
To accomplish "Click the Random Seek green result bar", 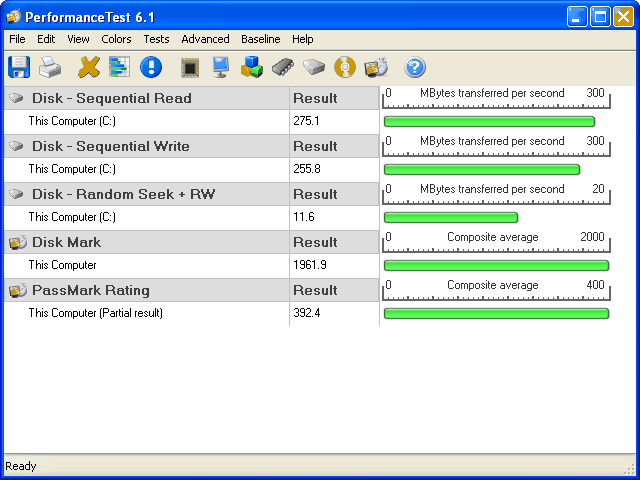I will [x=451, y=218].
